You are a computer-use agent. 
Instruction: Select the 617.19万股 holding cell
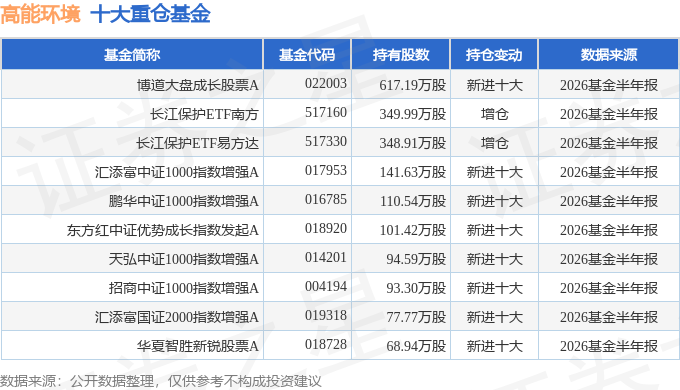412,85
